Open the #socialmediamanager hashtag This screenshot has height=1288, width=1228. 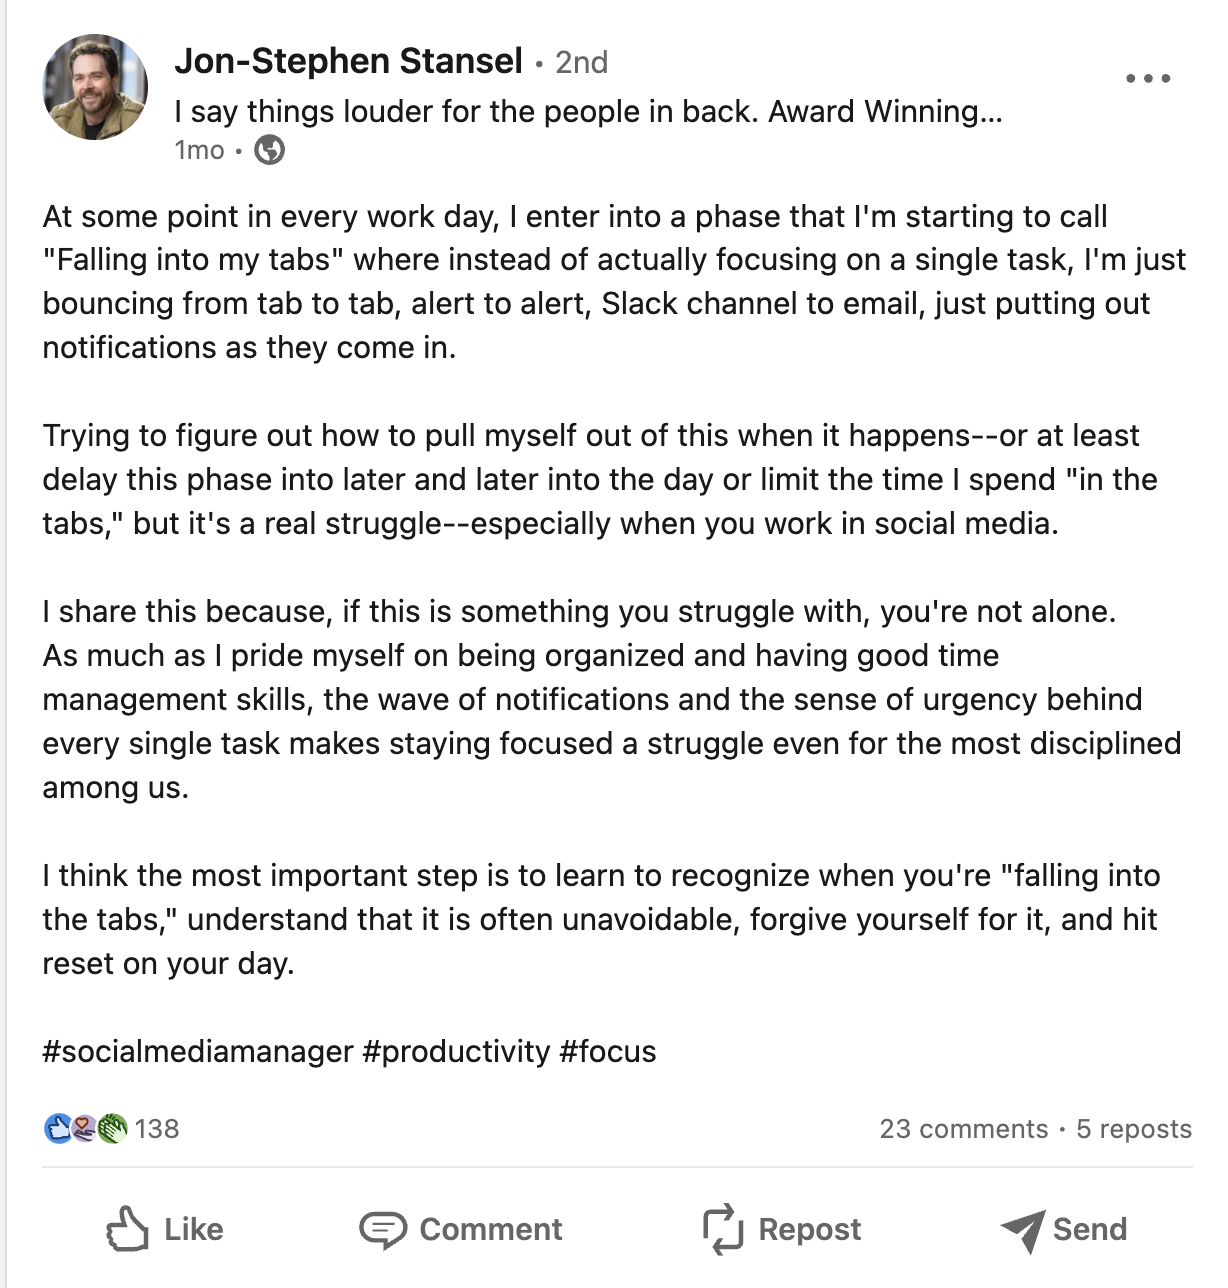coord(198,1051)
